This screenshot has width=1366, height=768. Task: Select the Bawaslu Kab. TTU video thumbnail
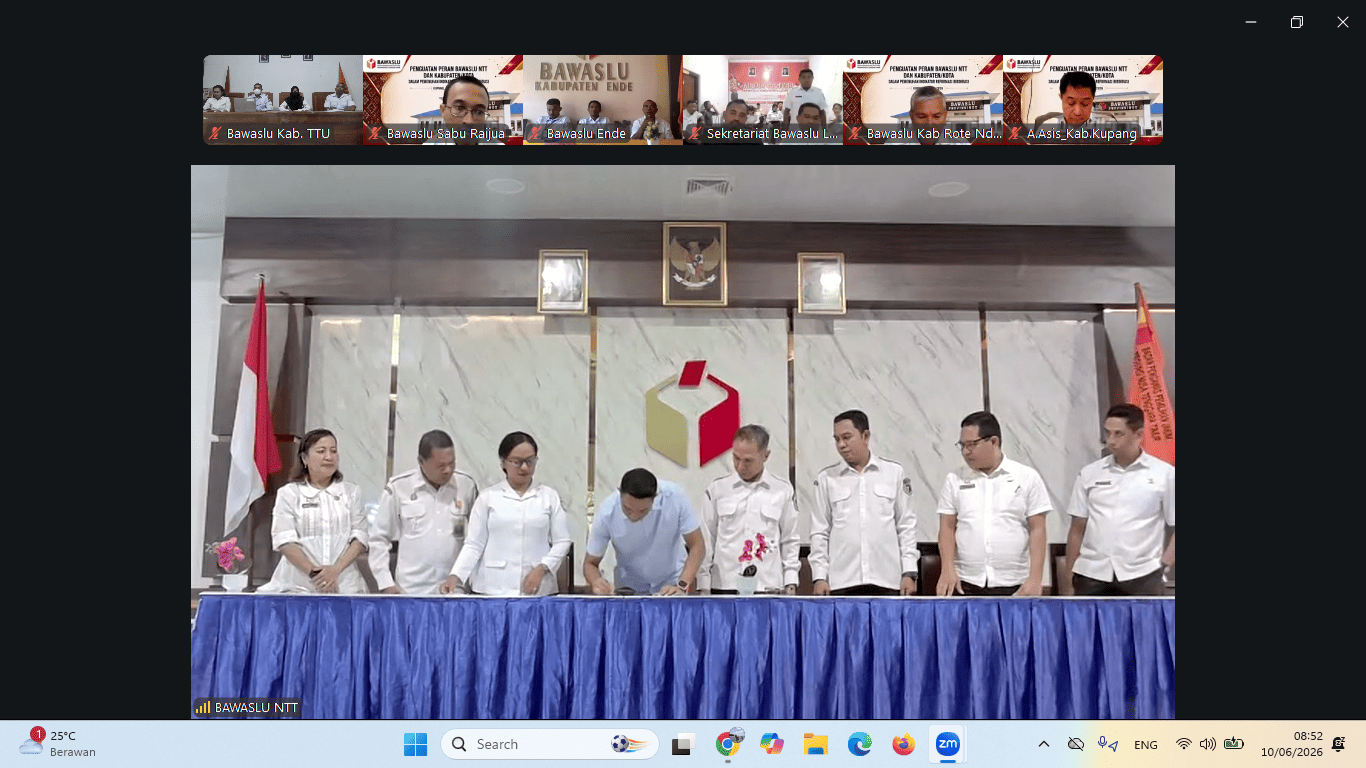(x=283, y=100)
